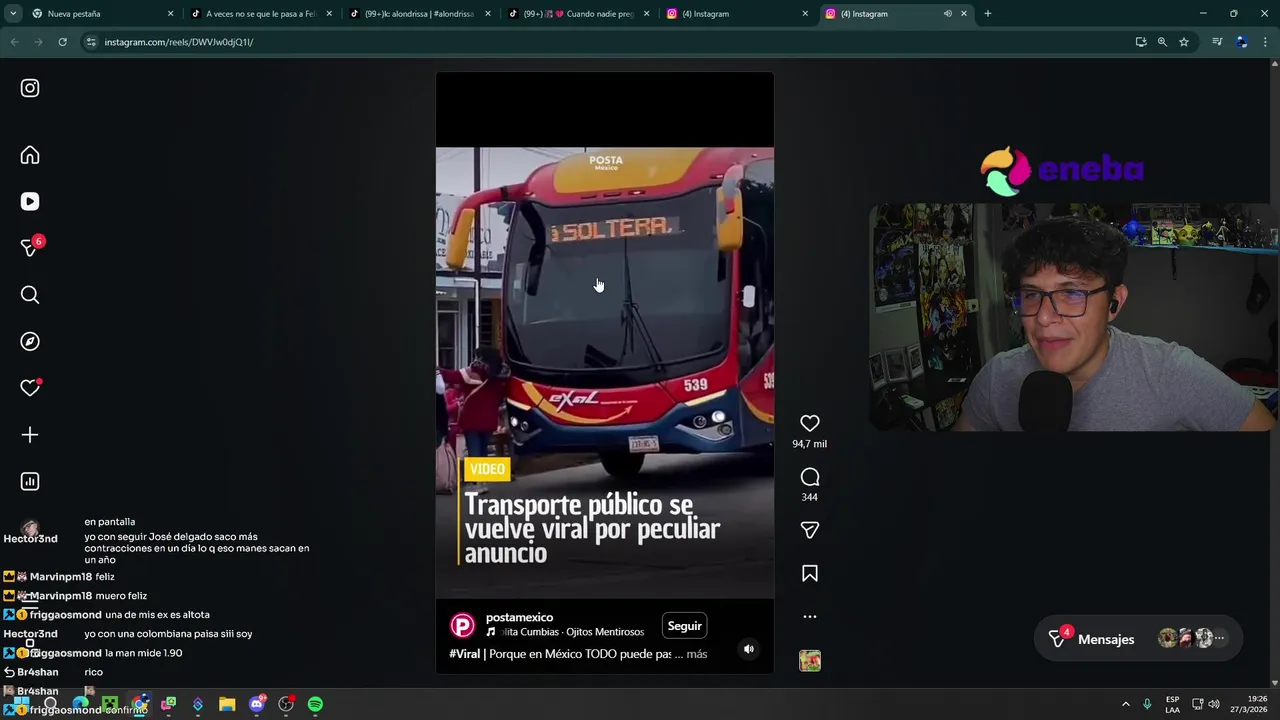Open dashboard chart icon in sidebar
The image size is (1280, 720).
coord(30,482)
